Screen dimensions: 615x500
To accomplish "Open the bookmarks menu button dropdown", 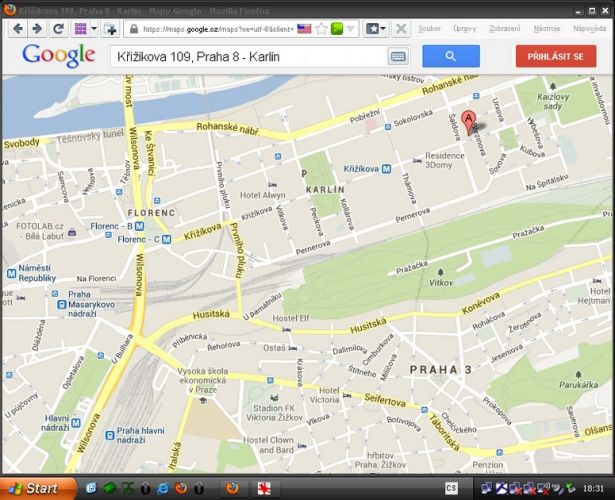I will [x=376, y=29].
